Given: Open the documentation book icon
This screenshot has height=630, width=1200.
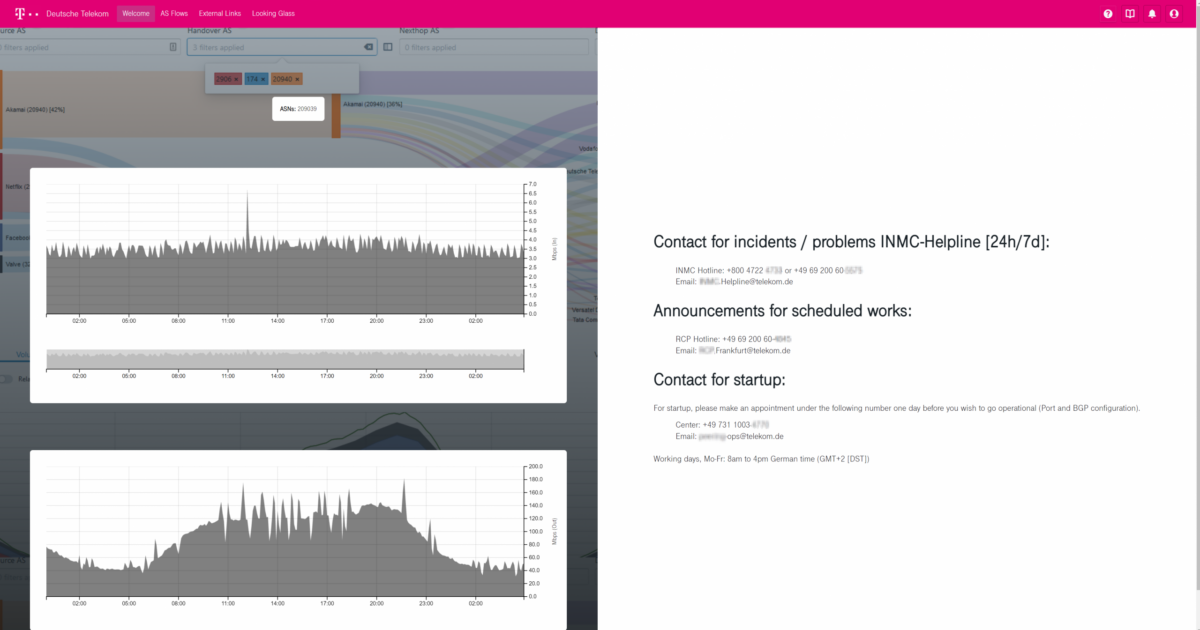Looking at the screenshot, I should pos(1130,13).
